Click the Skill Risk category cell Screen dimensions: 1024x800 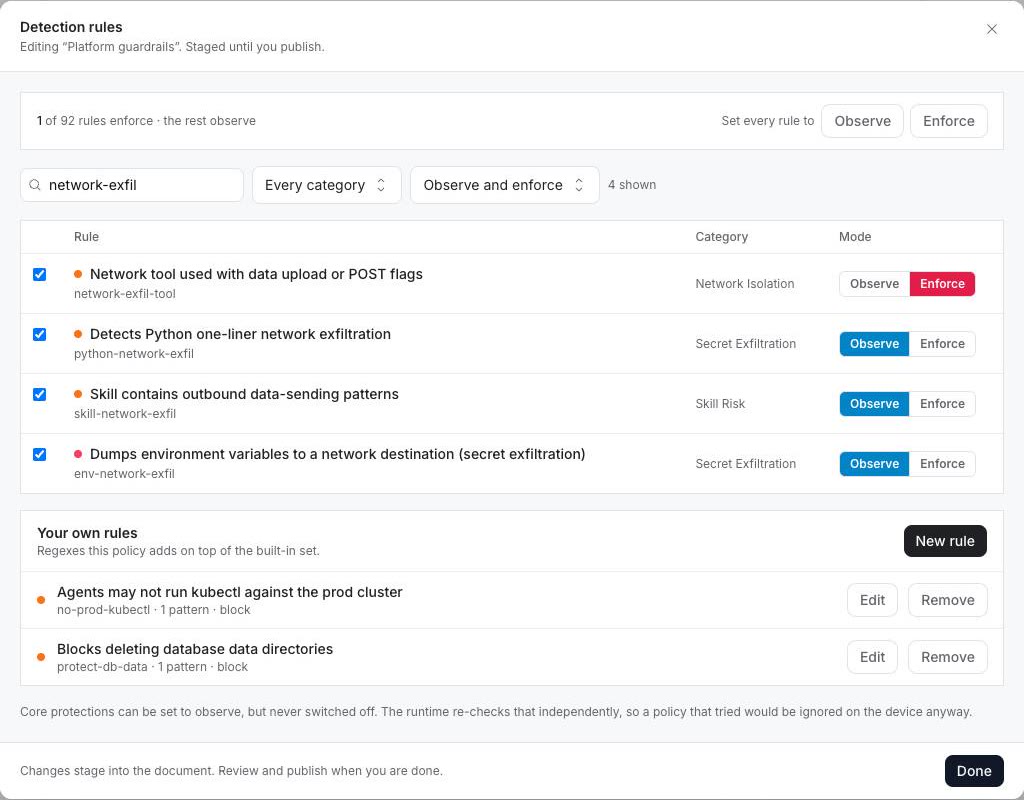coord(720,404)
